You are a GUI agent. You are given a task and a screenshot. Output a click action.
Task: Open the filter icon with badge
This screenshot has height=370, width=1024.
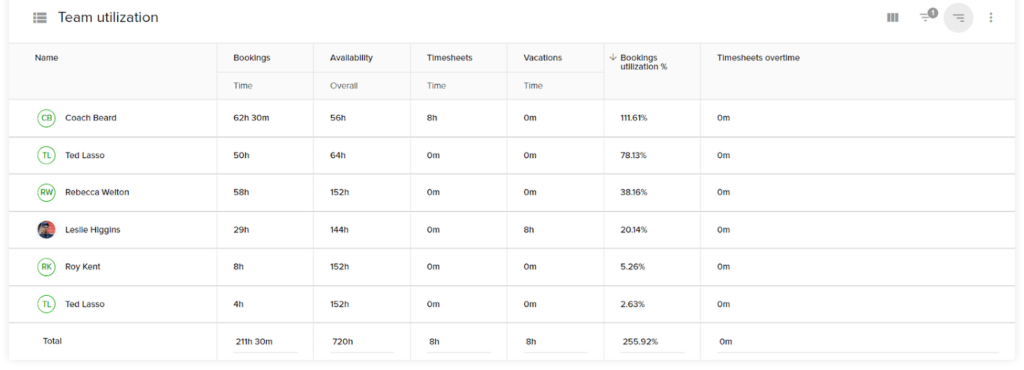[x=927, y=16]
